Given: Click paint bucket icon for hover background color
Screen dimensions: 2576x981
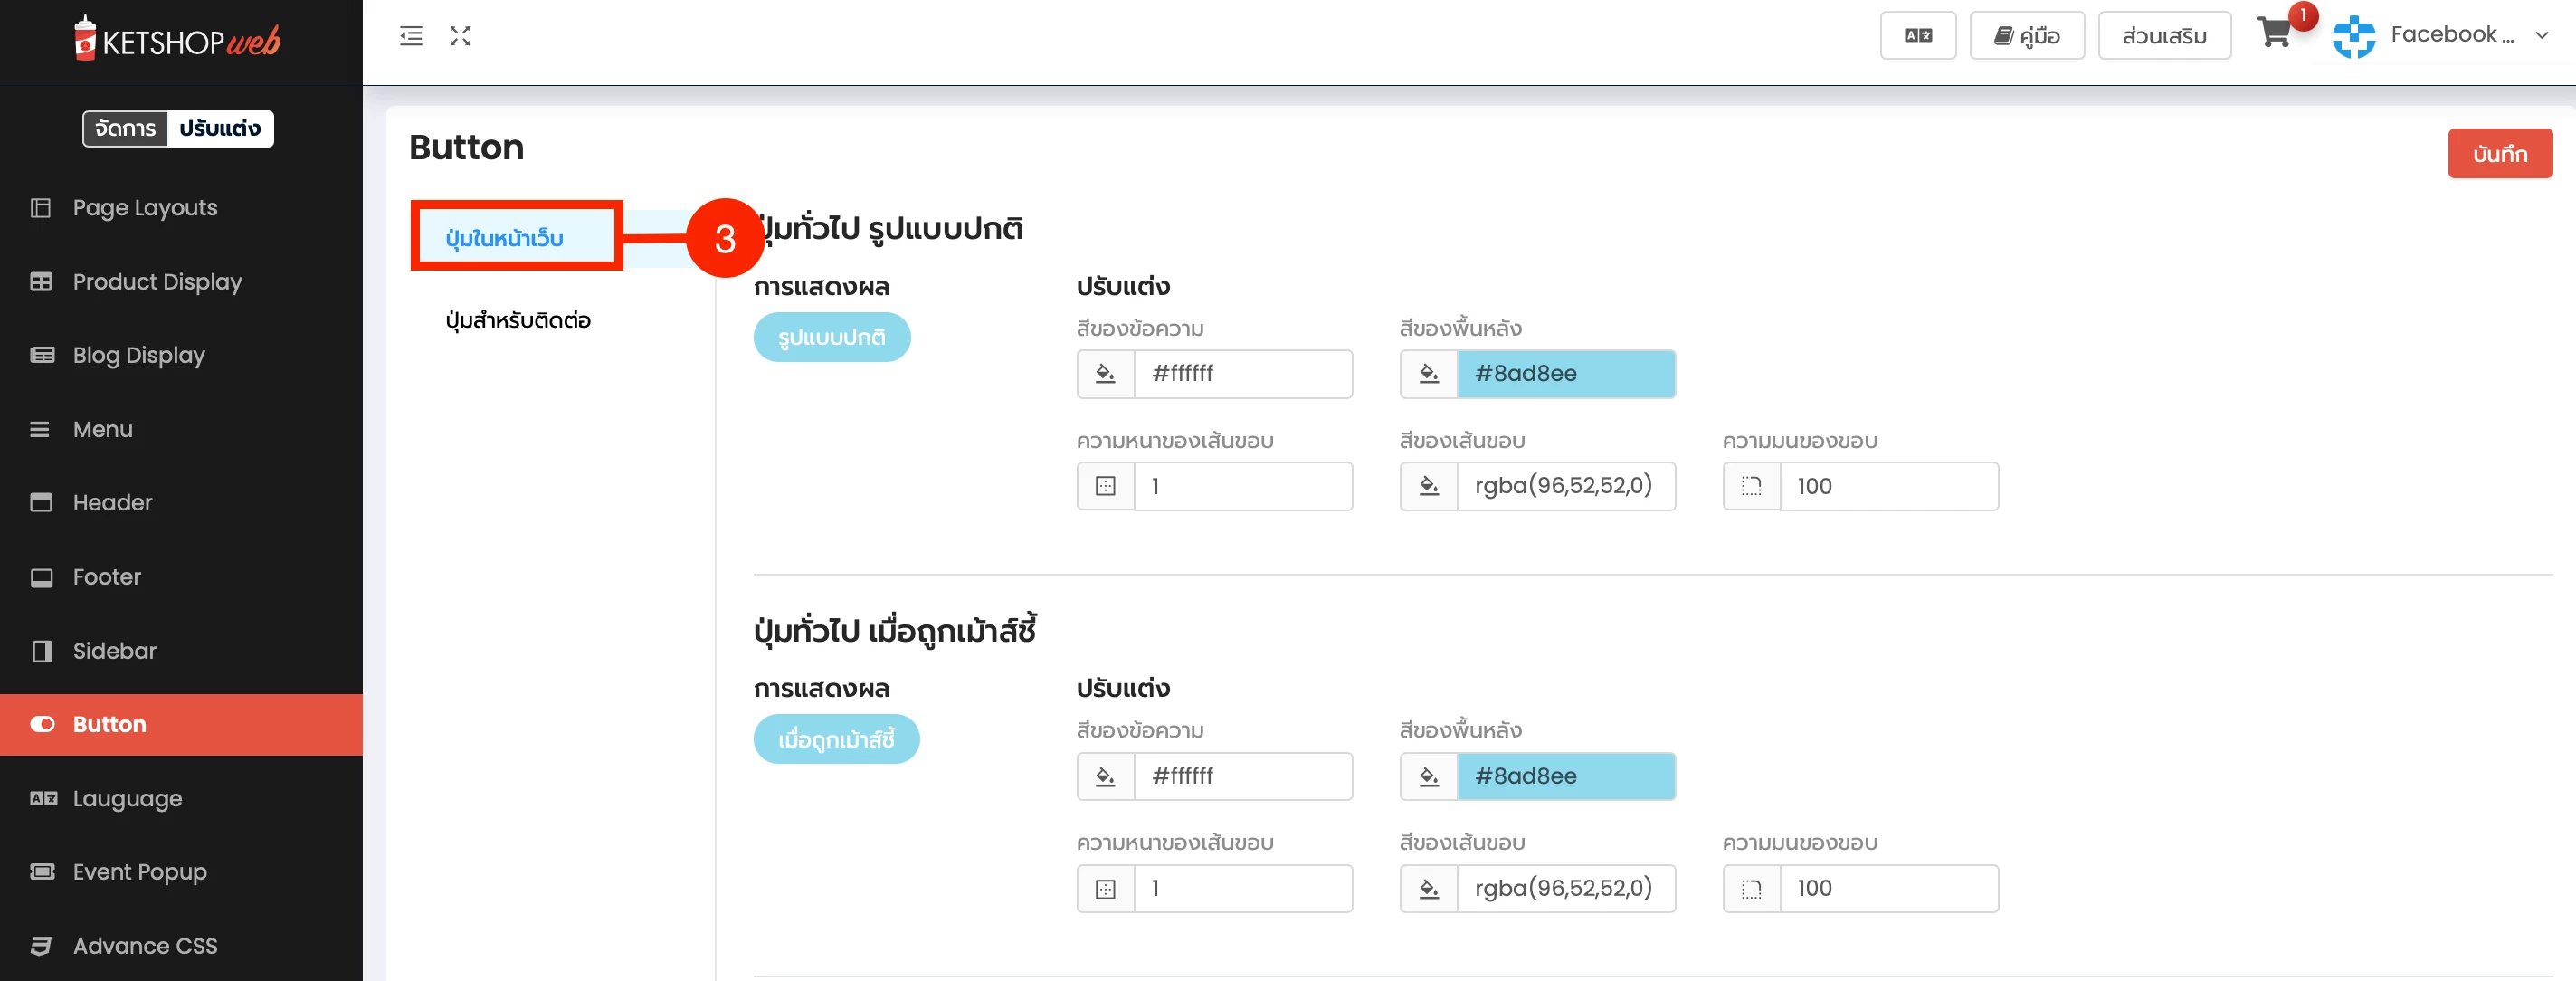Looking at the screenshot, I should (x=1428, y=776).
